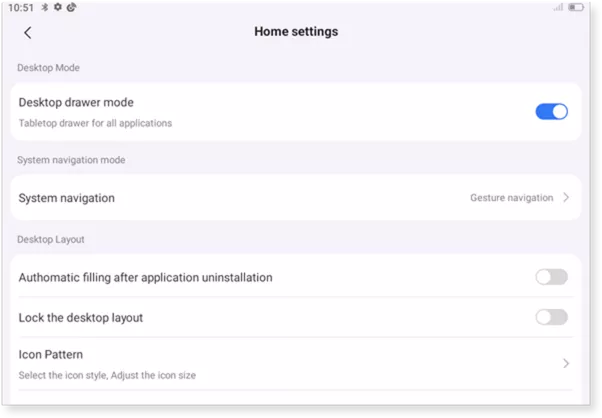Click the third status bar icon beside gear

(x=71, y=8)
